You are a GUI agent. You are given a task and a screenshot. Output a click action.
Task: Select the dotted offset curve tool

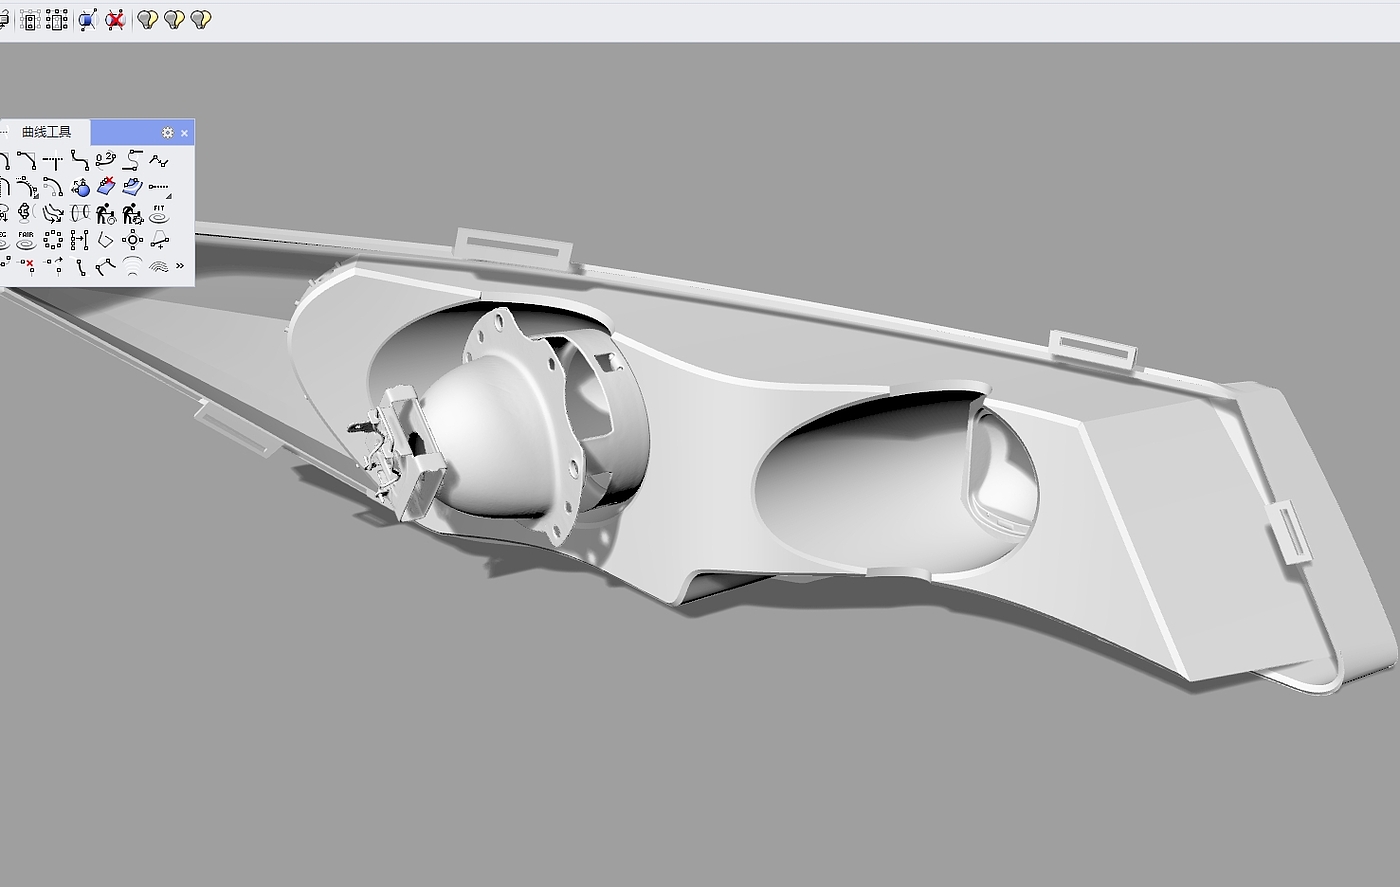click(26, 187)
